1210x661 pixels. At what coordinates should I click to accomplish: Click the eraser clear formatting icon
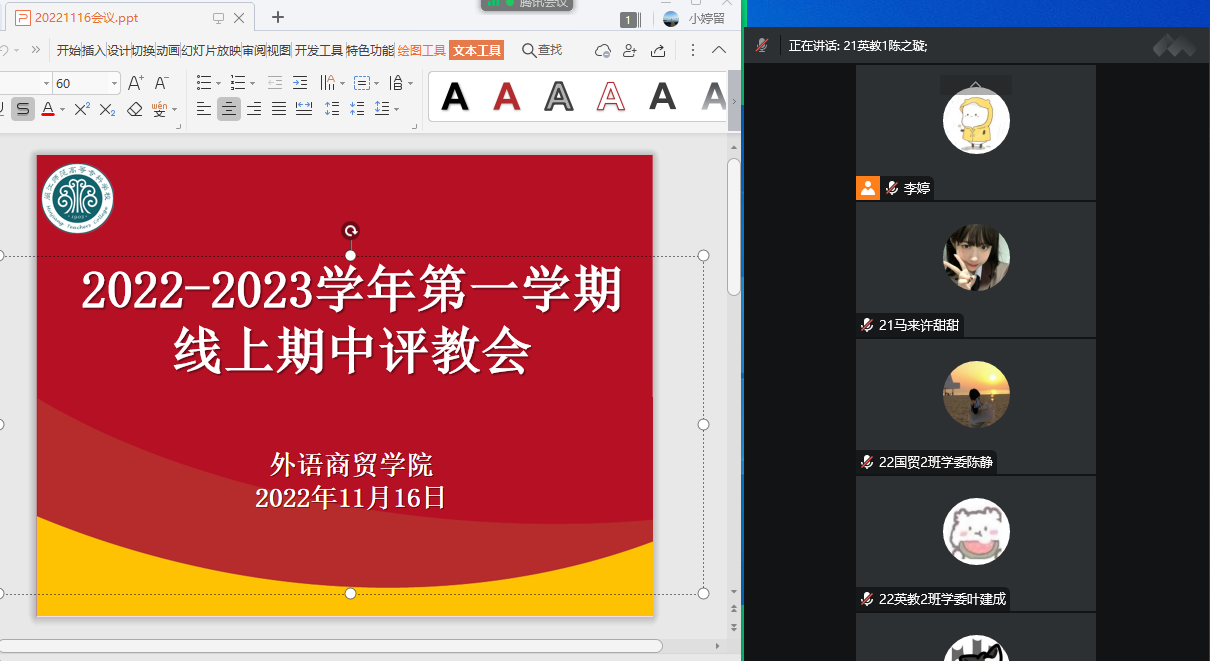click(135, 109)
